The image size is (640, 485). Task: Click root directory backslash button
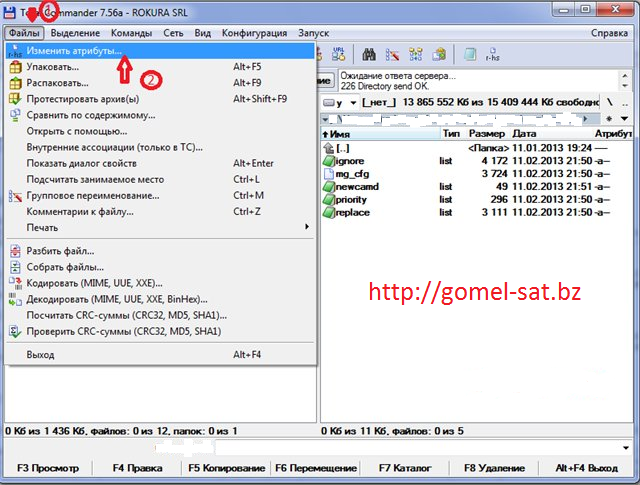tap(609, 102)
